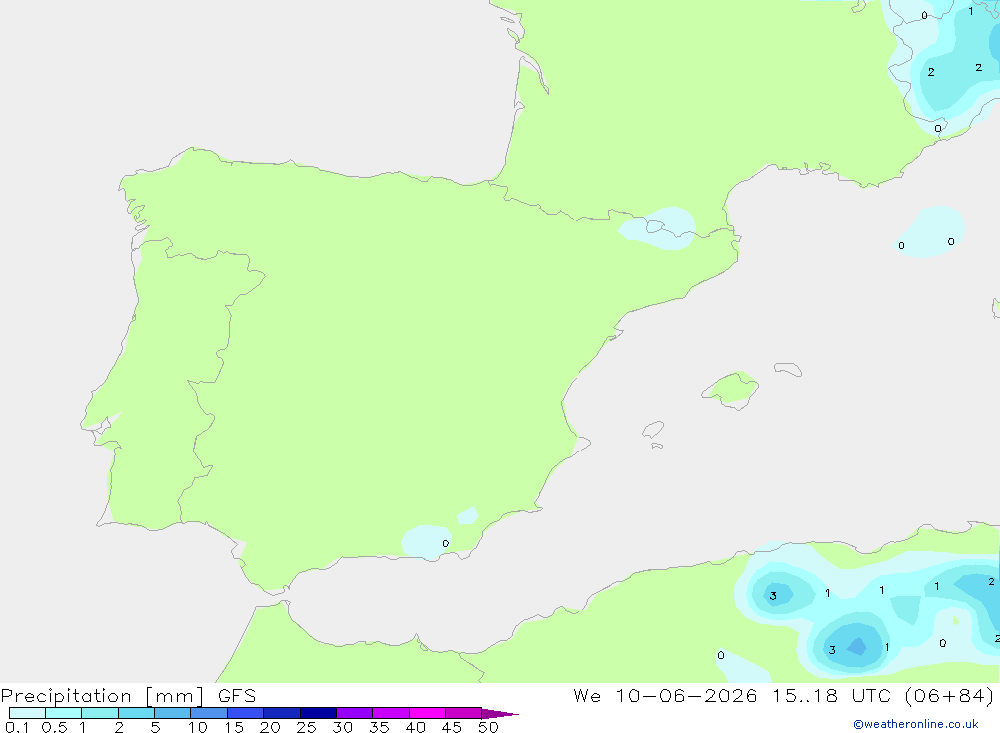Click the 'We 10-06-2026' date text
The image size is (1000, 733).
665,695
